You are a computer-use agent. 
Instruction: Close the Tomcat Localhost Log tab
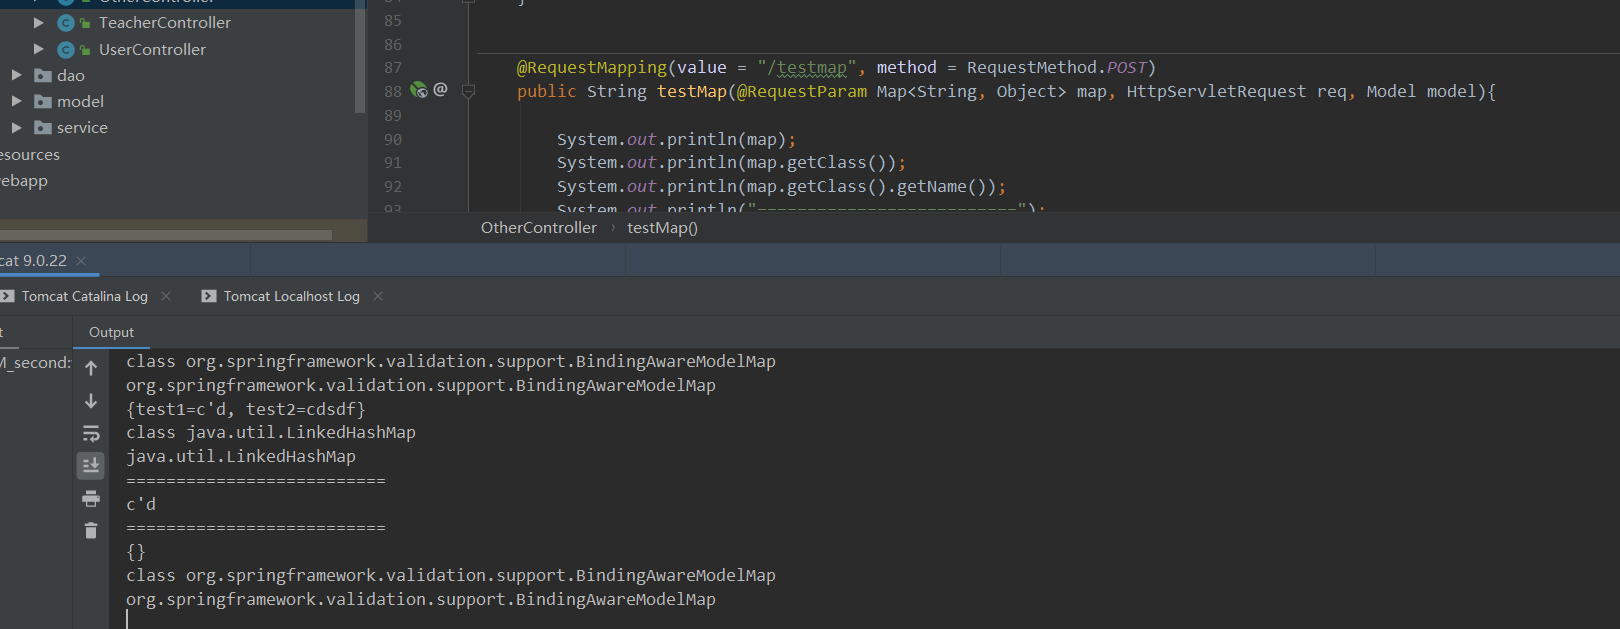point(378,296)
